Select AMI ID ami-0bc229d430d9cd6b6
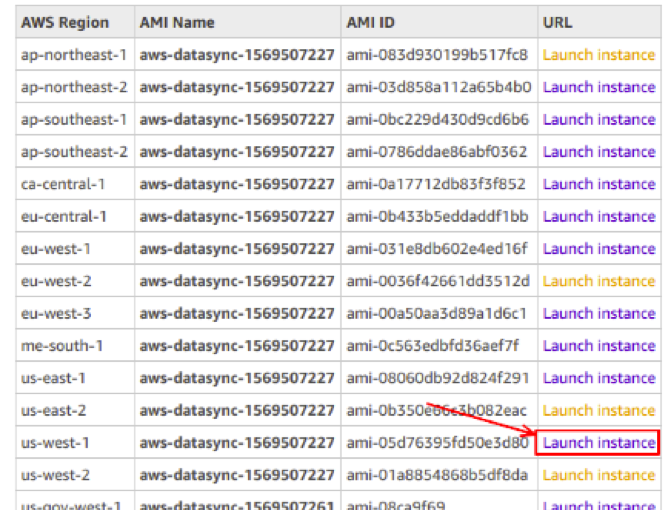This screenshot has width=666, height=510. [x=437, y=119]
